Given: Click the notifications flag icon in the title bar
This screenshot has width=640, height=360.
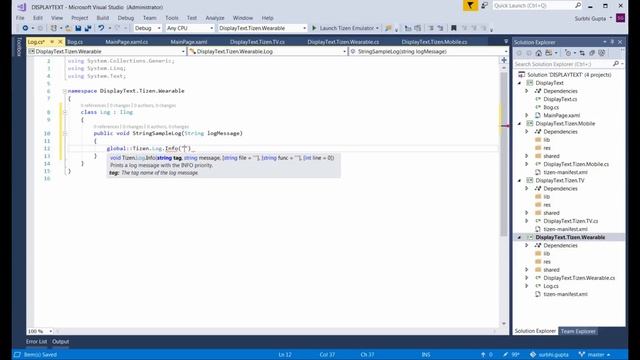Looking at the screenshot, I should [470, 5].
